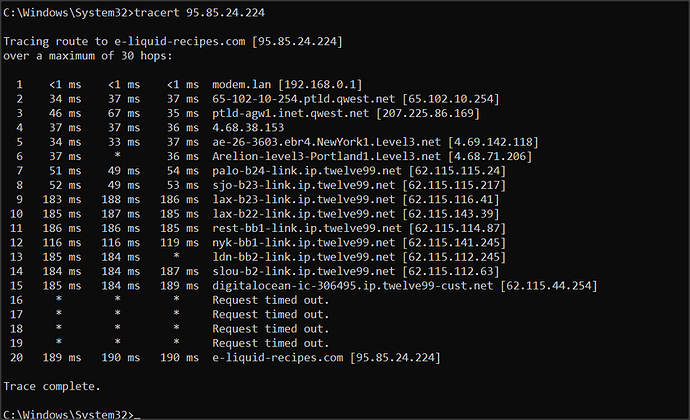The height and width of the screenshot is (420, 690).
Task: Click rest-bb1-link.ip.twelve99.net hostname
Action: [307, 228]
